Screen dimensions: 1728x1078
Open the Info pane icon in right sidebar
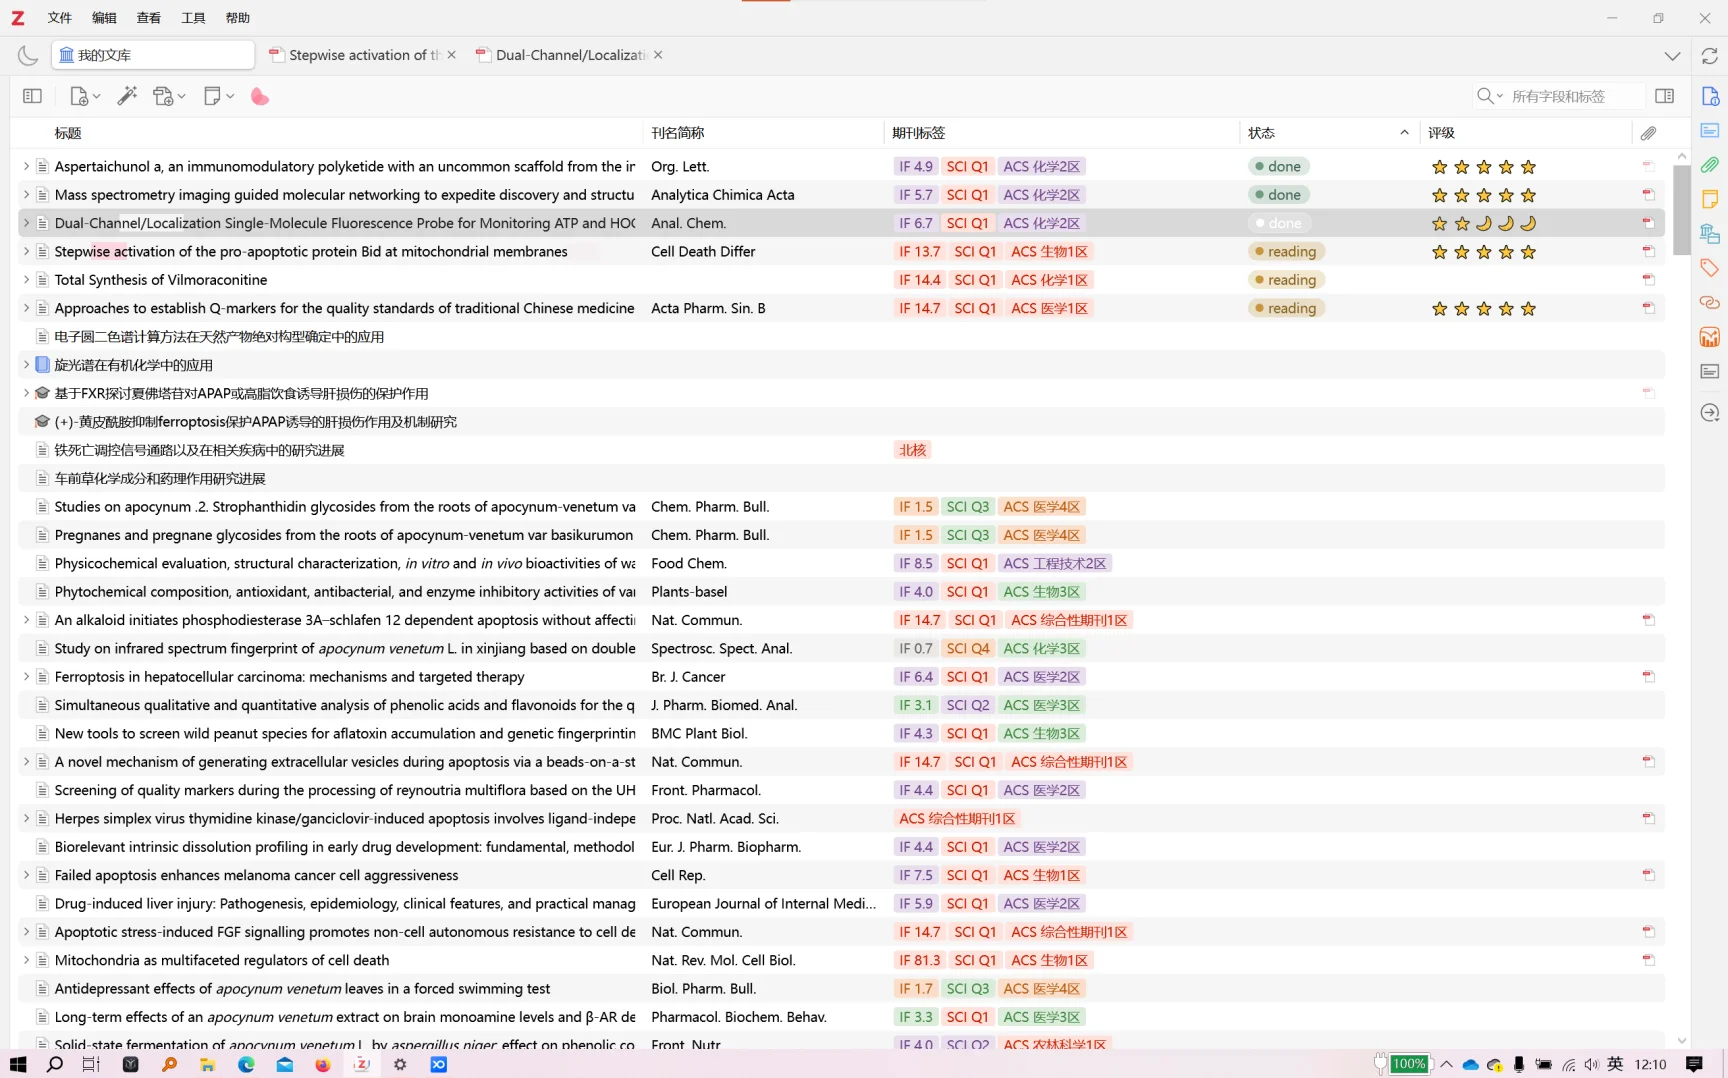point(1710,96)
